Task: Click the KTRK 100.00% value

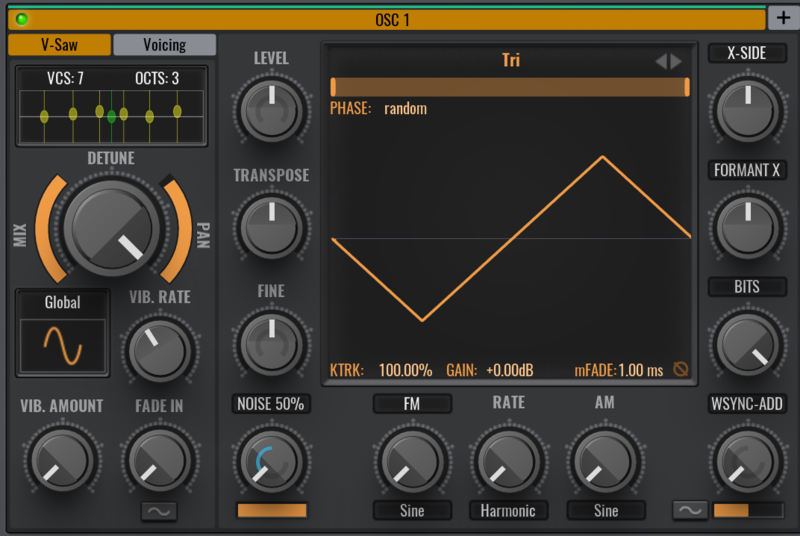Action: pos(406,370)
